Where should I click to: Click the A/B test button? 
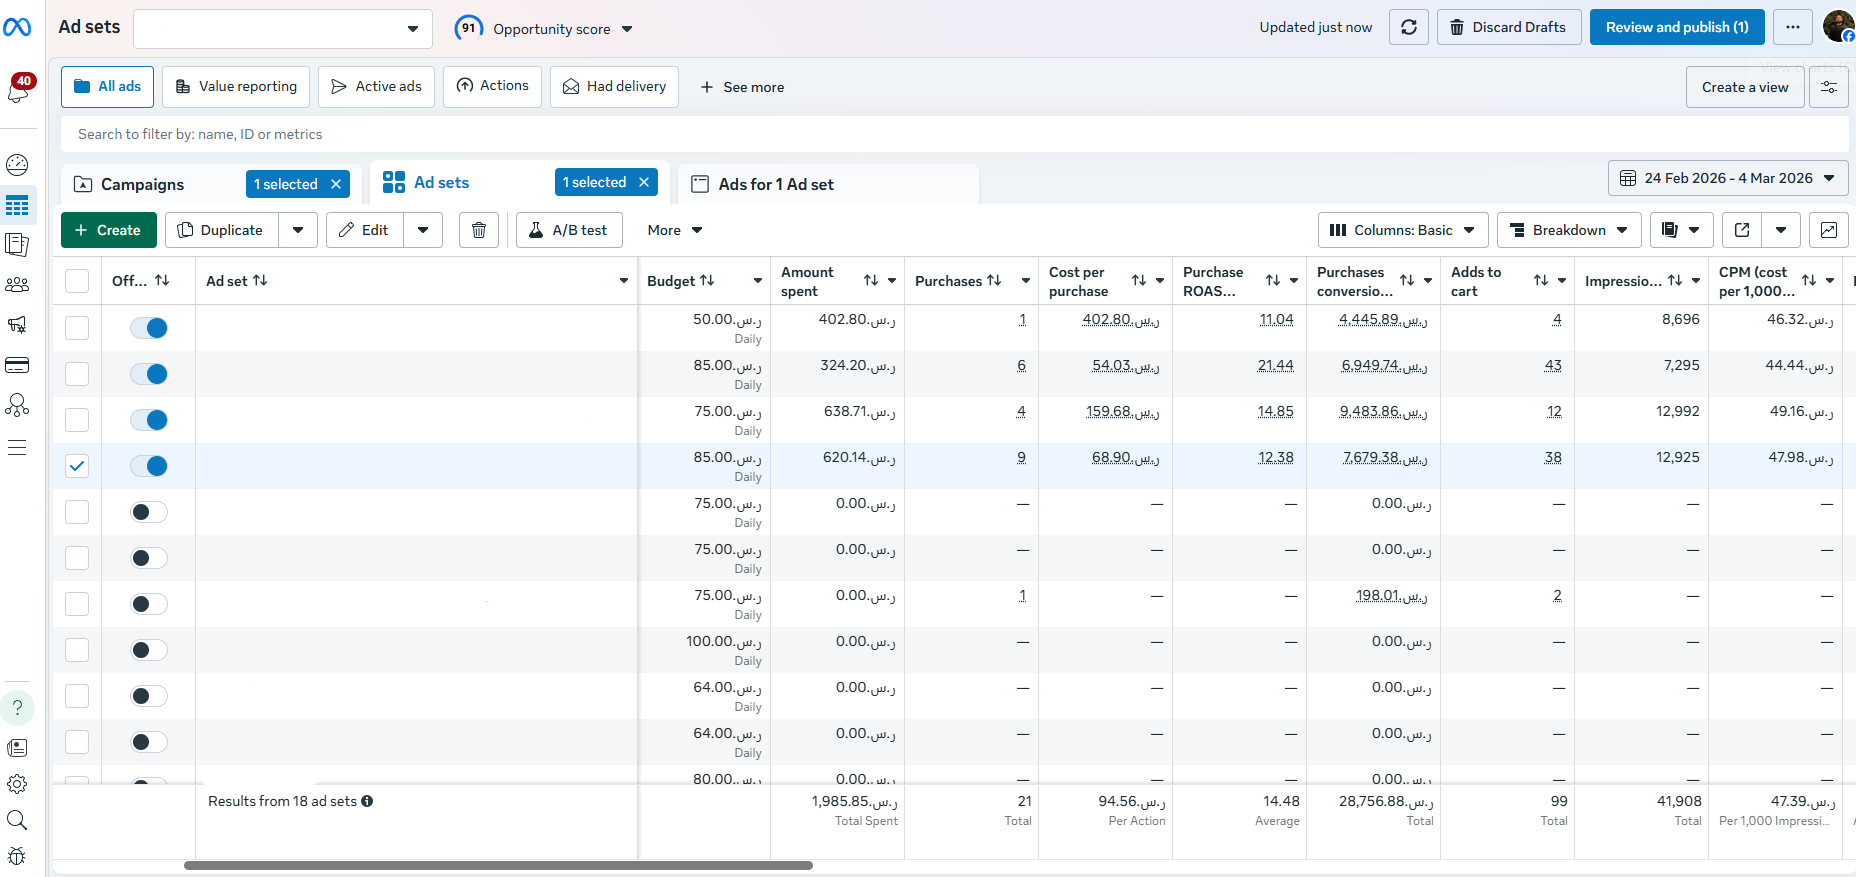point(569,230)
